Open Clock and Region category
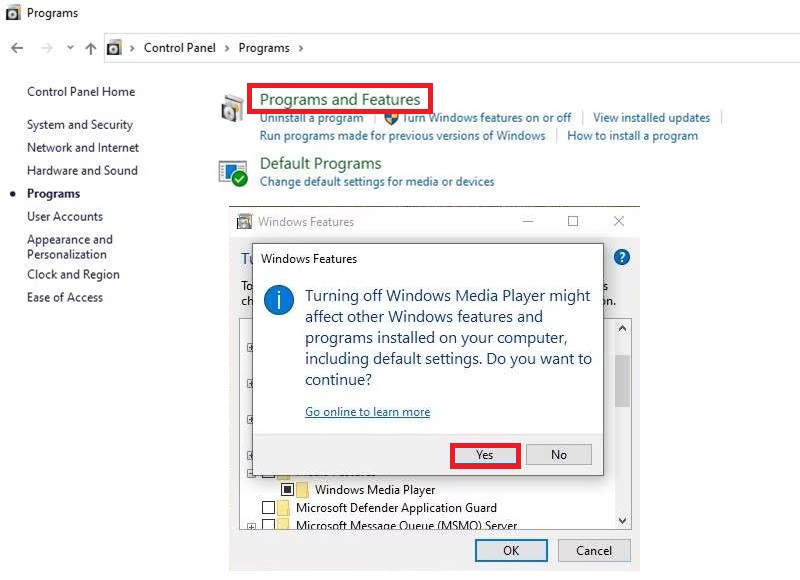 click(x=73, y=274)
